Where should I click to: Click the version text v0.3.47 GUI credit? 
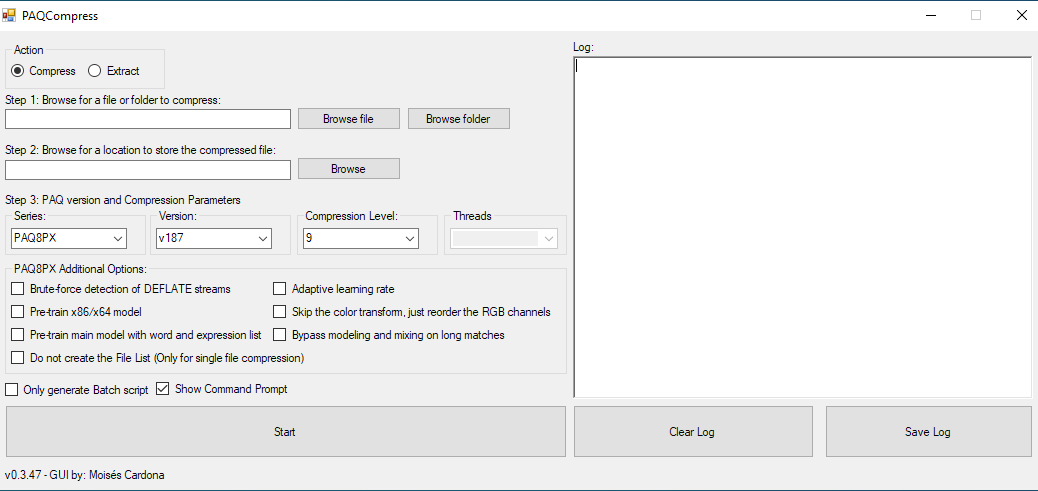(85, 475)
